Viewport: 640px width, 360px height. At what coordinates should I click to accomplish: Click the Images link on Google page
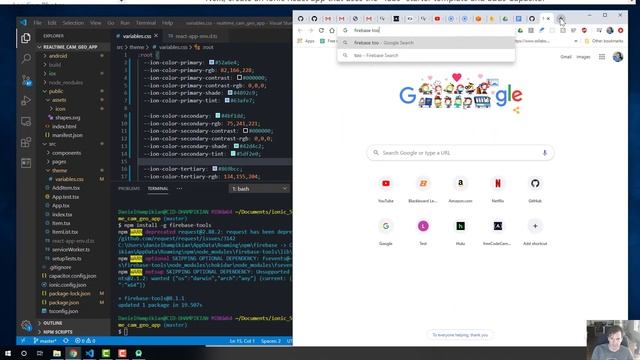(583, 57)
